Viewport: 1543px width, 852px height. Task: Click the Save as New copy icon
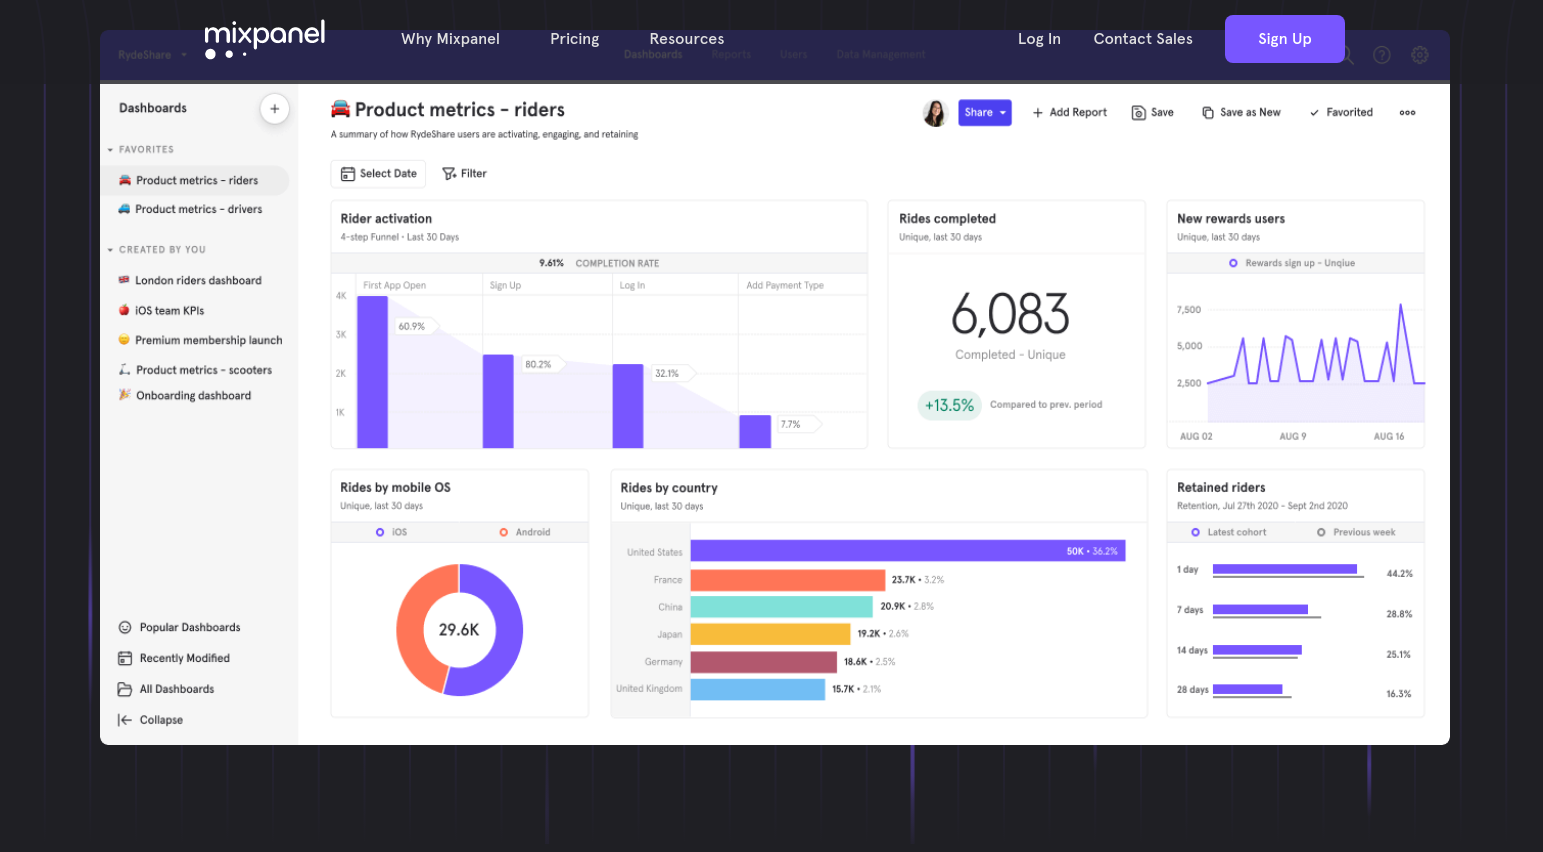point(1208,113)
